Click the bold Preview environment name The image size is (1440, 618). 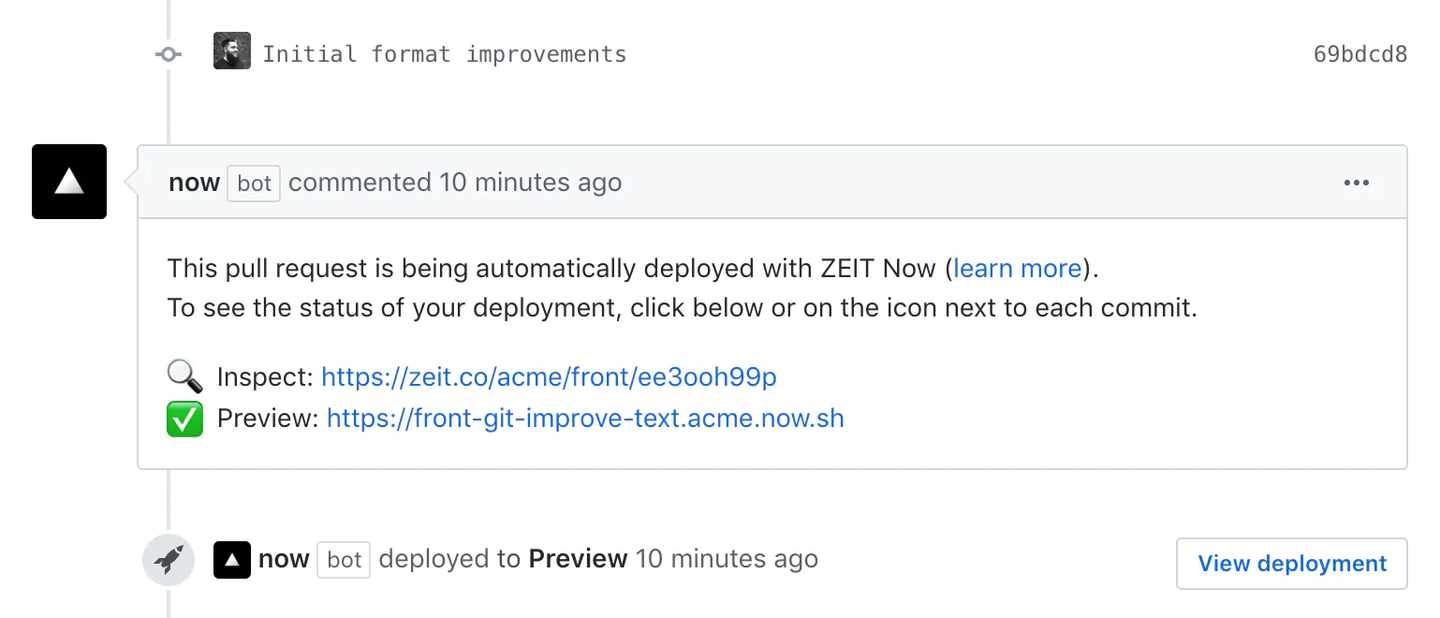(x=578, y=559)
